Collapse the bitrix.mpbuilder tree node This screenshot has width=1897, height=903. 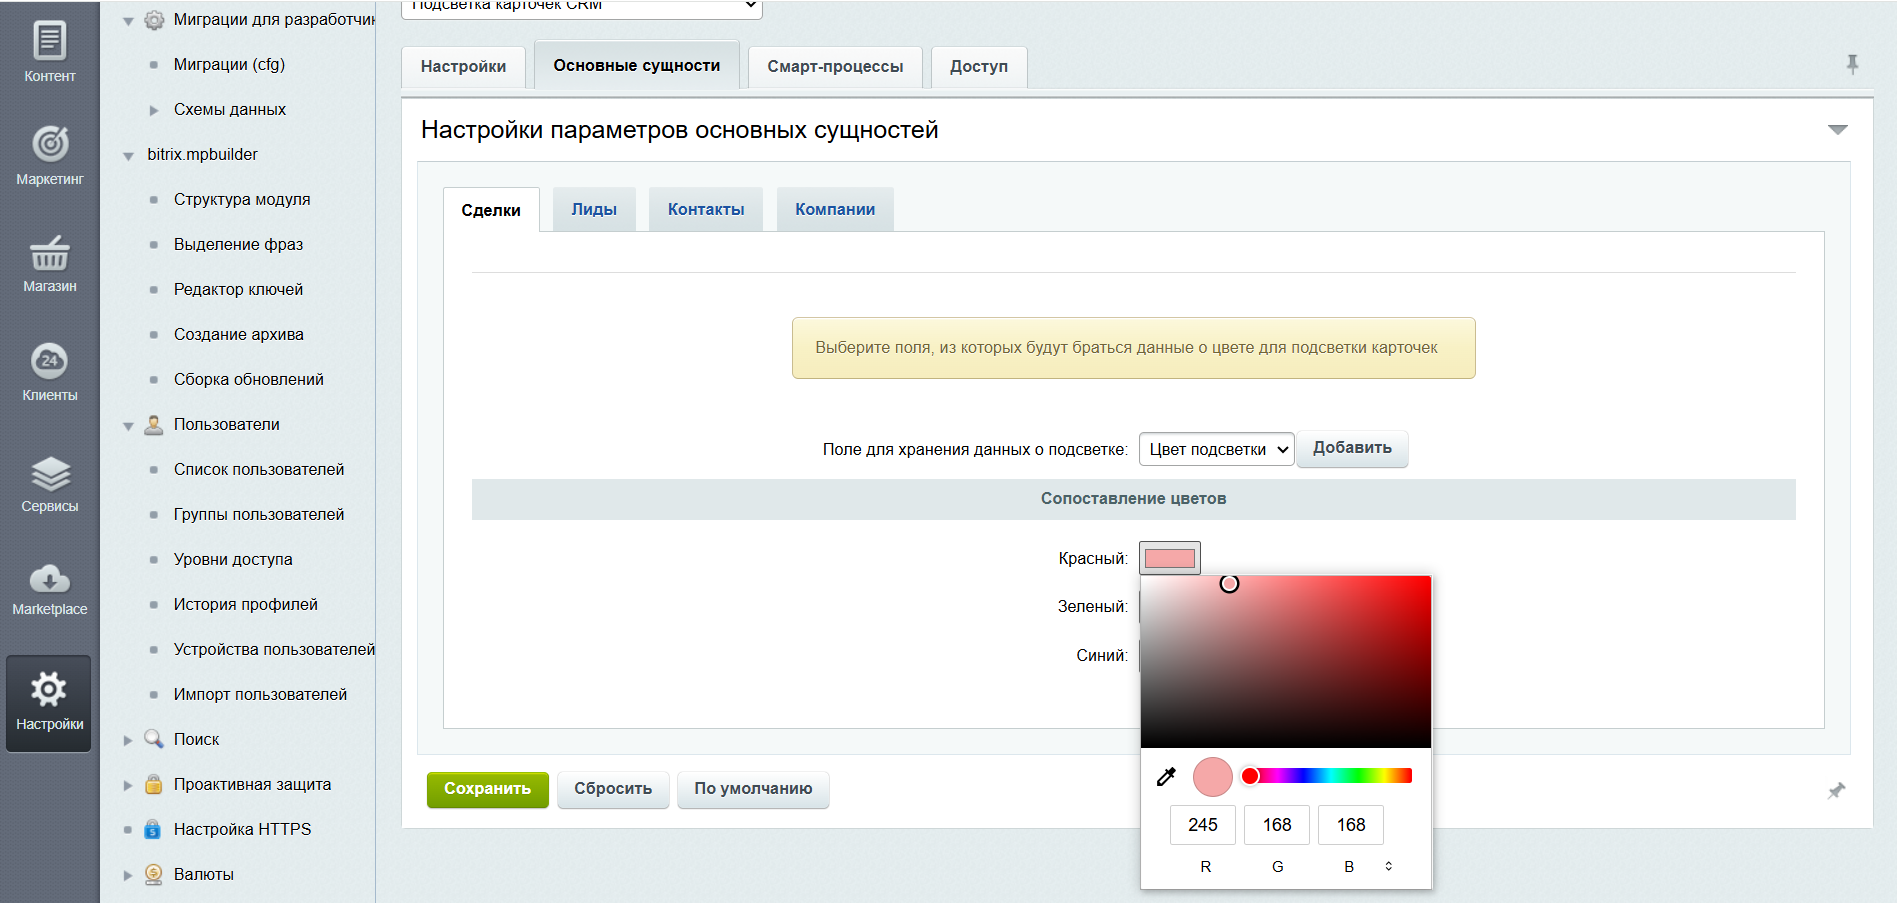[128, 156]
